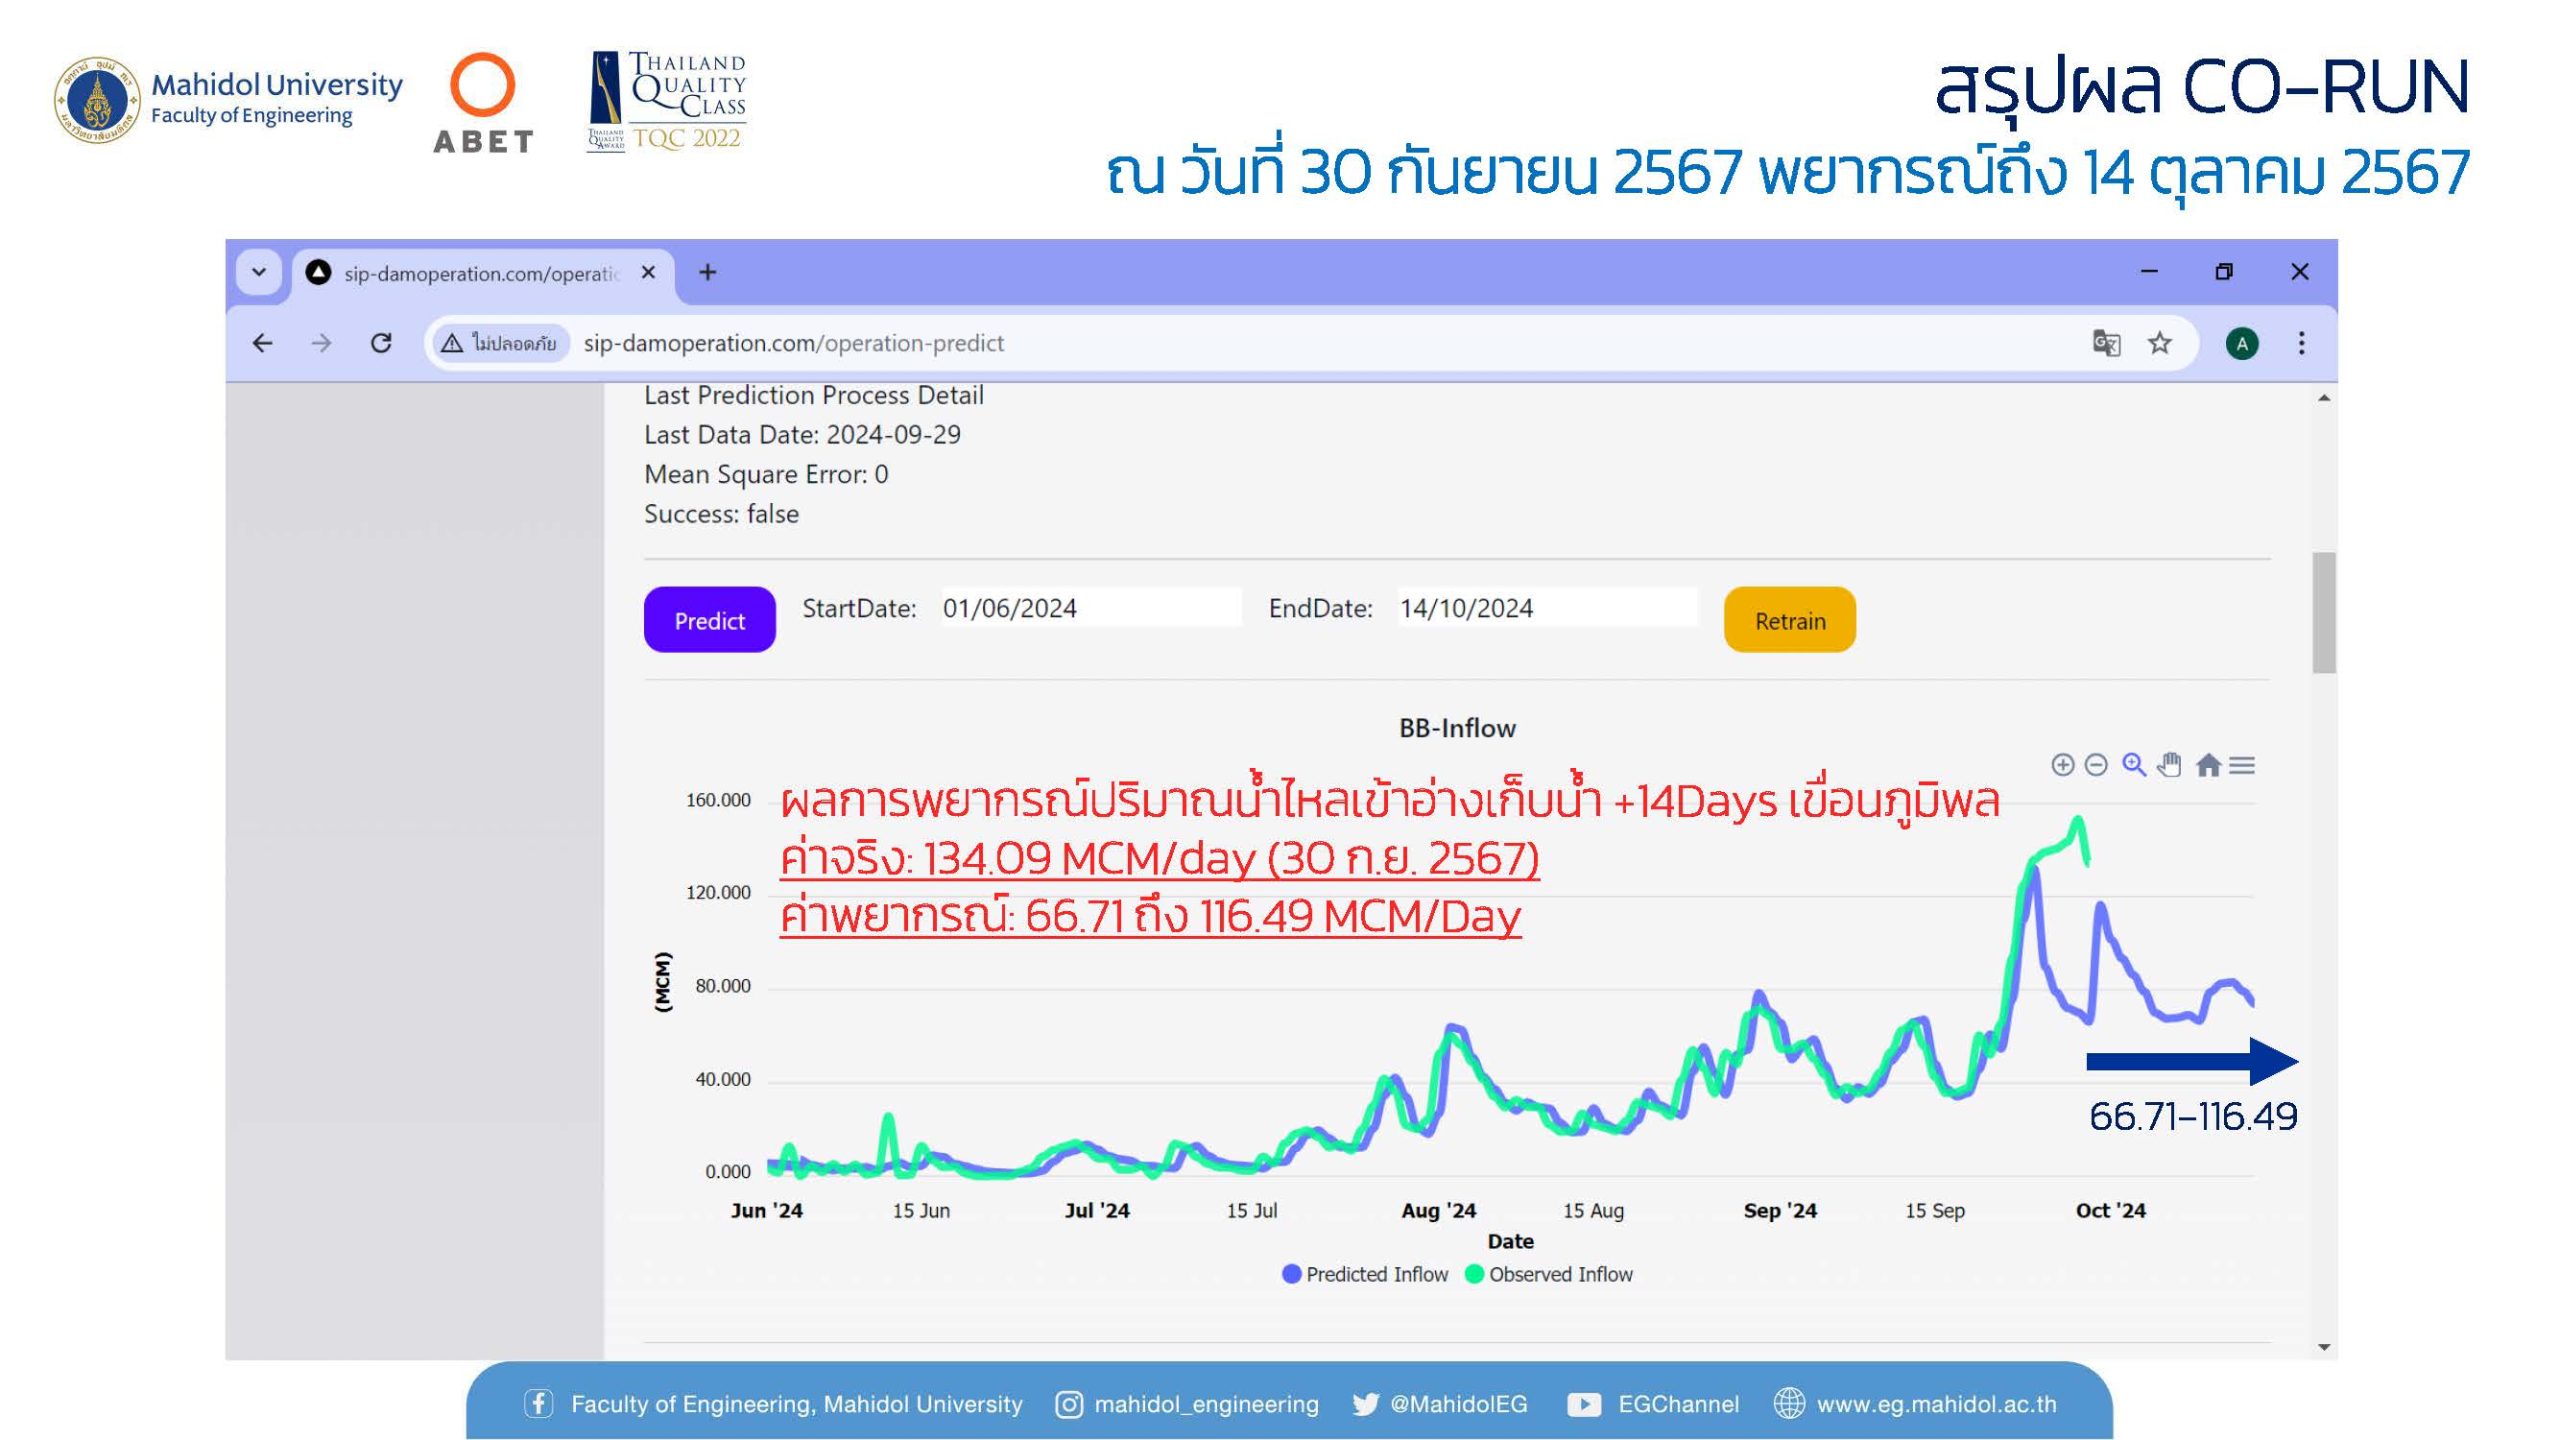Image resolution: width=2560 pixels, height=1440 pixels.
Task: Click the 160.000 y-axis label
Action: point(718,800)
